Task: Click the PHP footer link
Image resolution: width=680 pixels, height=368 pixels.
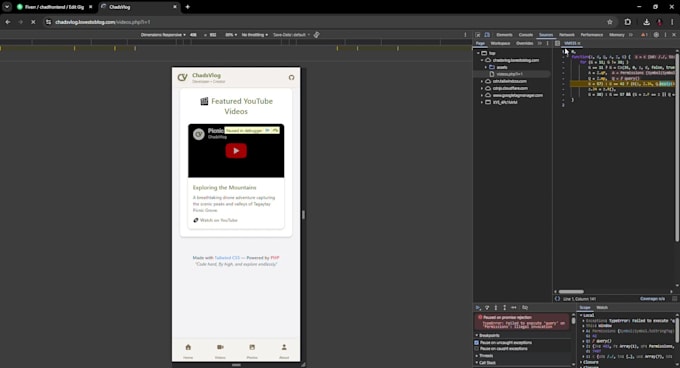Action: point(275,257)
